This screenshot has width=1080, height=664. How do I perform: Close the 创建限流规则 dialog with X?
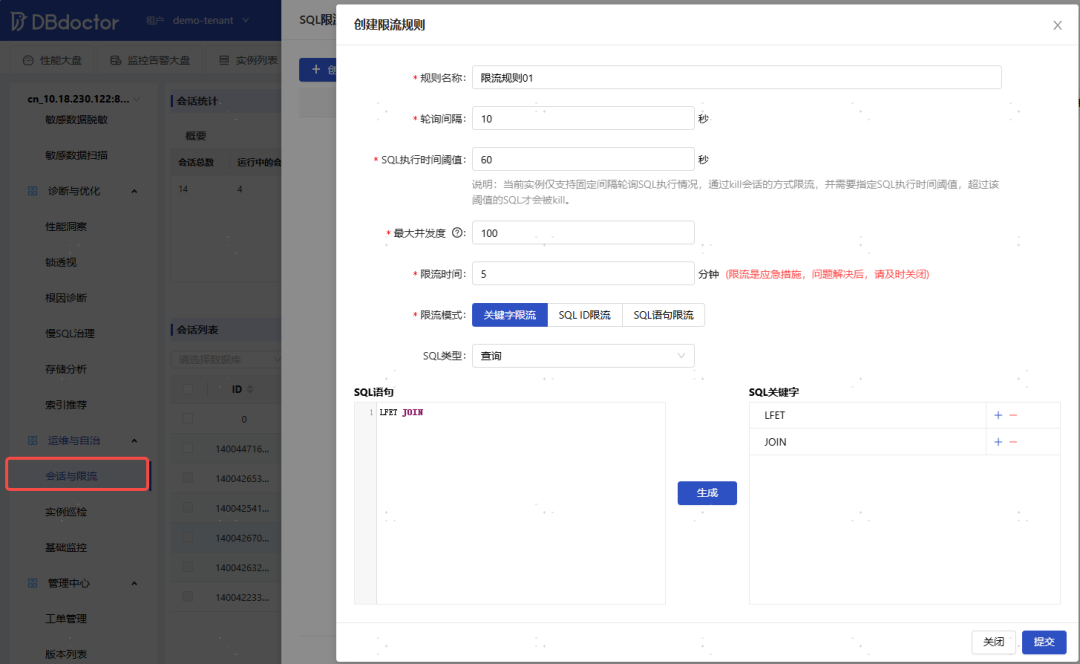(1057, 25)
